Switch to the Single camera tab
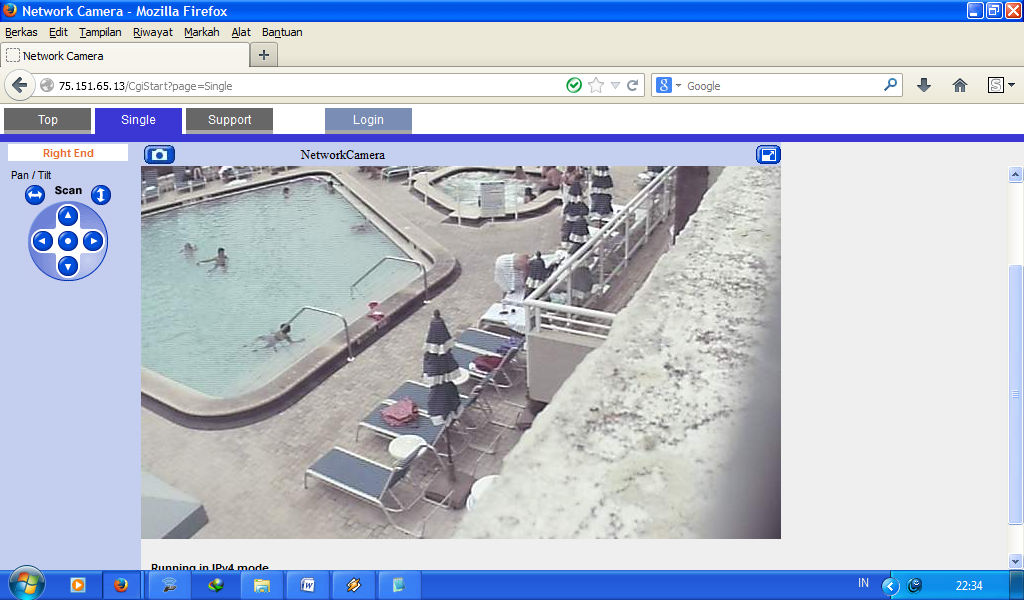 click(138, 120)
